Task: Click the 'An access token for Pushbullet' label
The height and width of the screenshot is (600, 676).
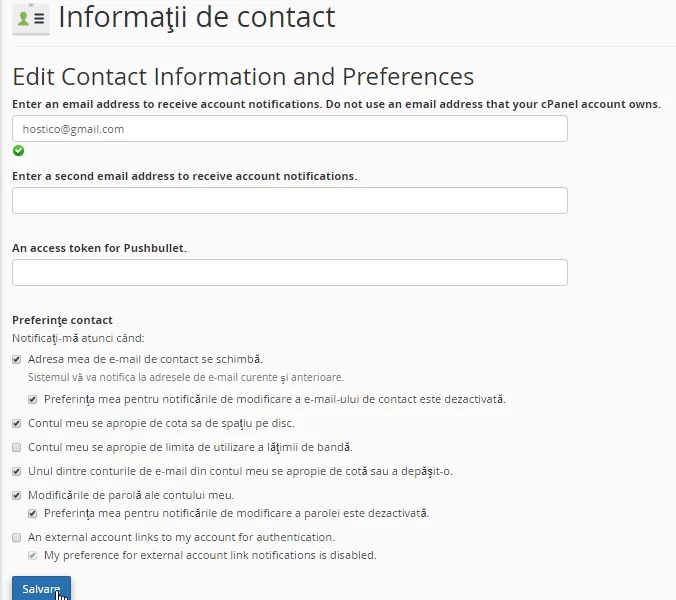Action: [x=99, y=247]
